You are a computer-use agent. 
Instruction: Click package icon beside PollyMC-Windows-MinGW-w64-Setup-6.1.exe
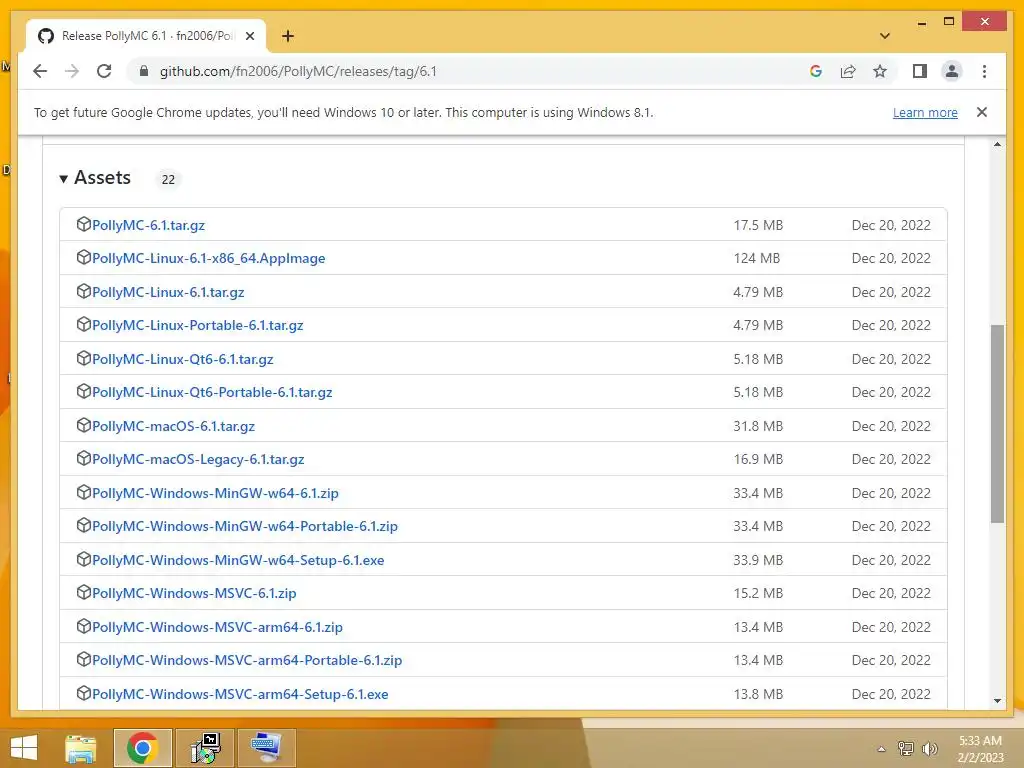tap(84, 559)
